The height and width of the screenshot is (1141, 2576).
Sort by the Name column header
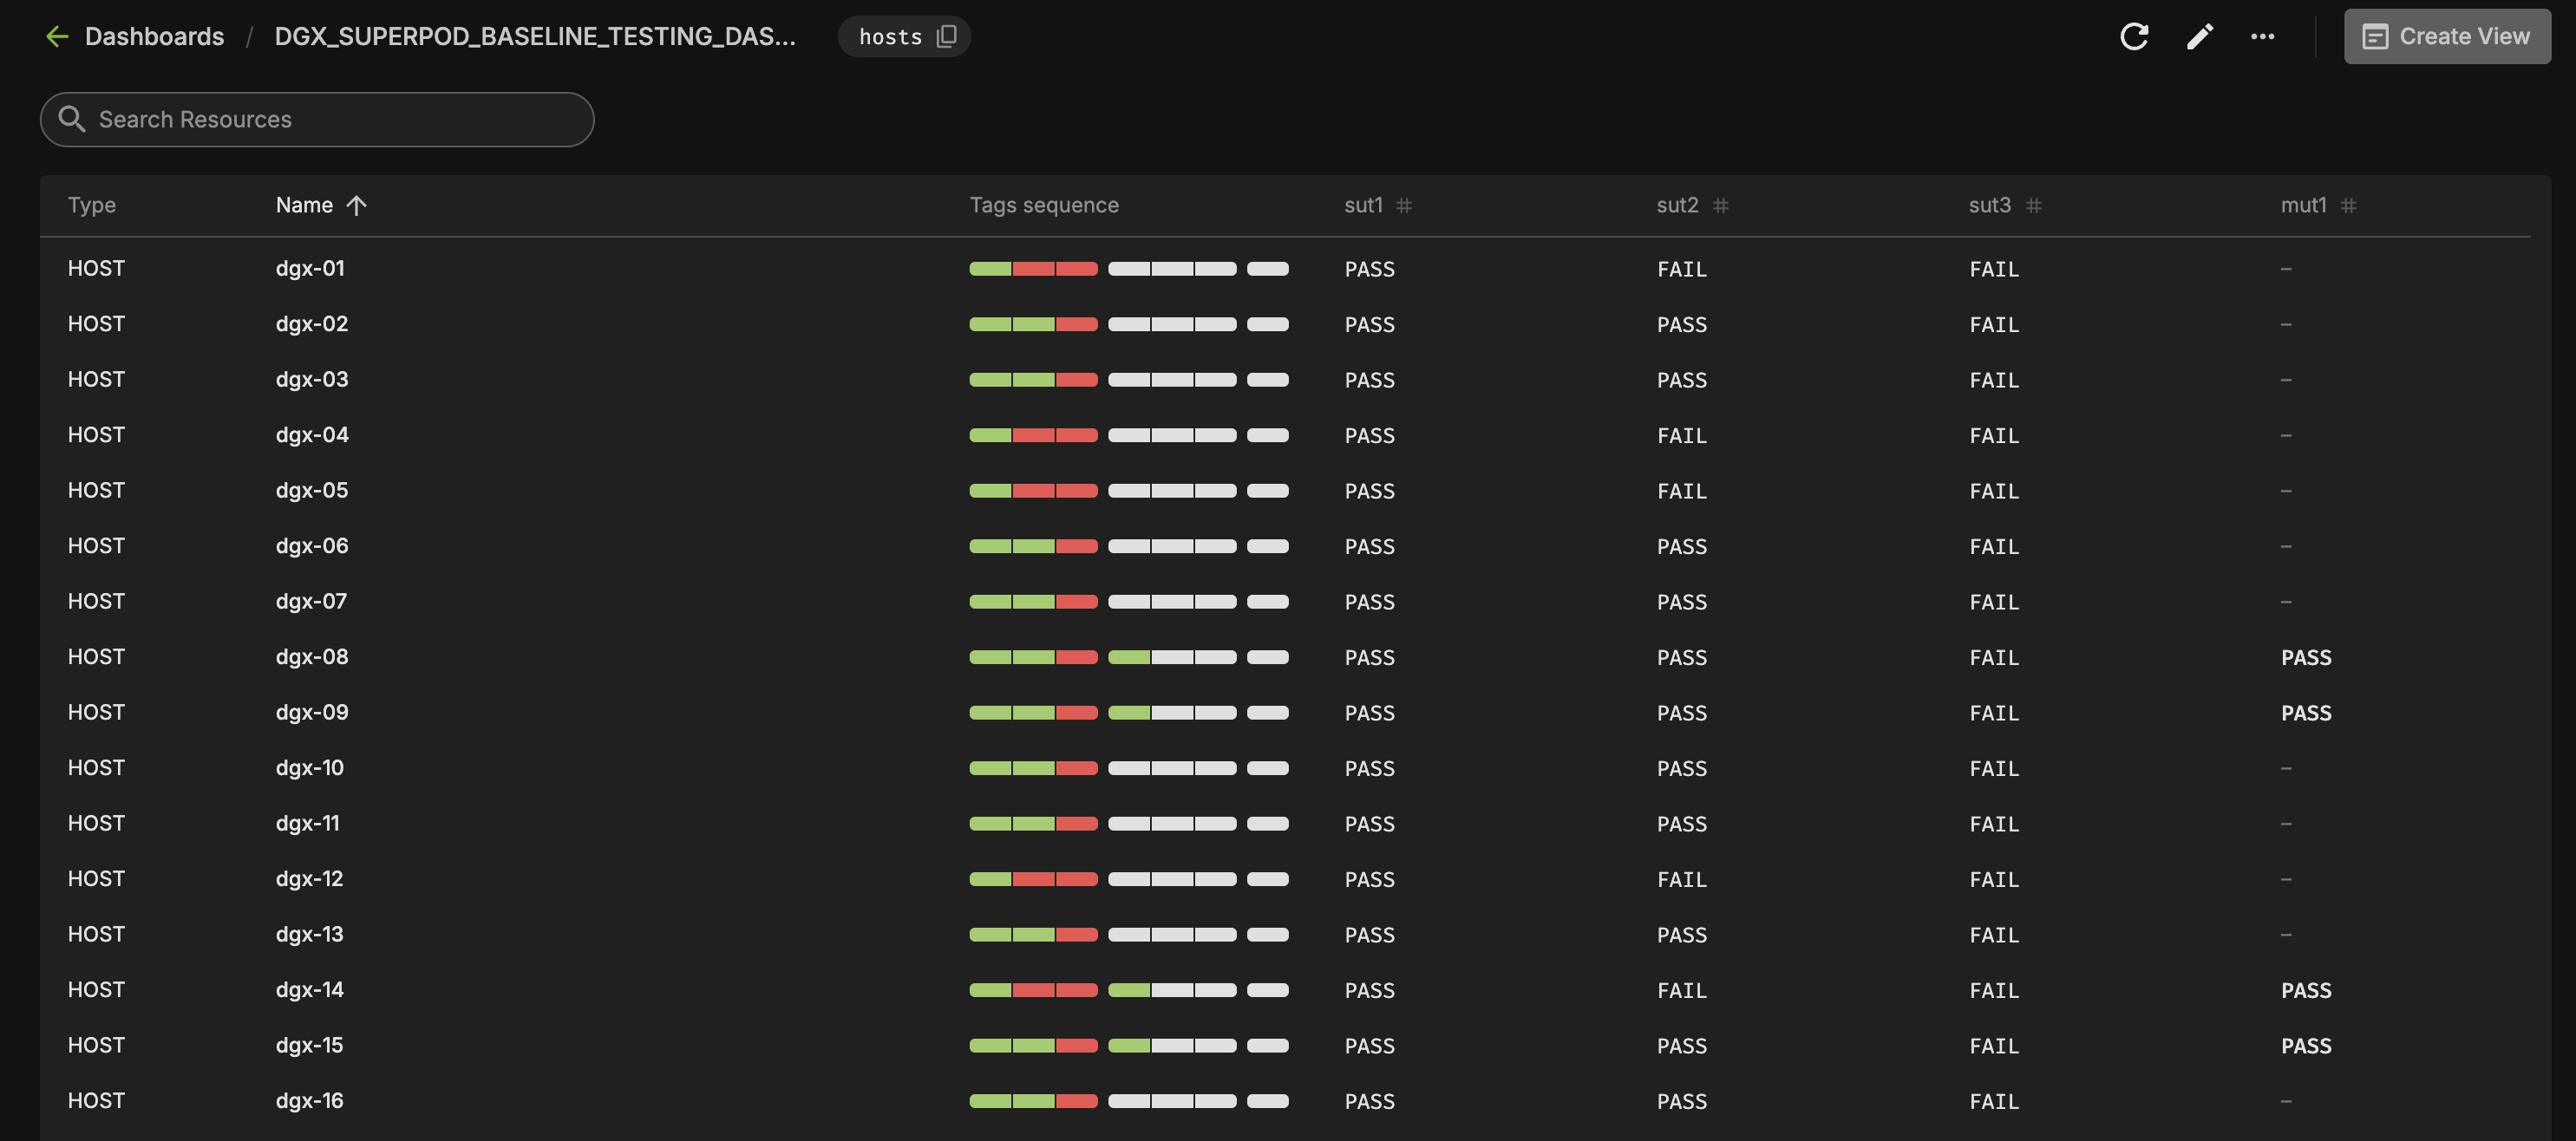[x=304, y=205]
